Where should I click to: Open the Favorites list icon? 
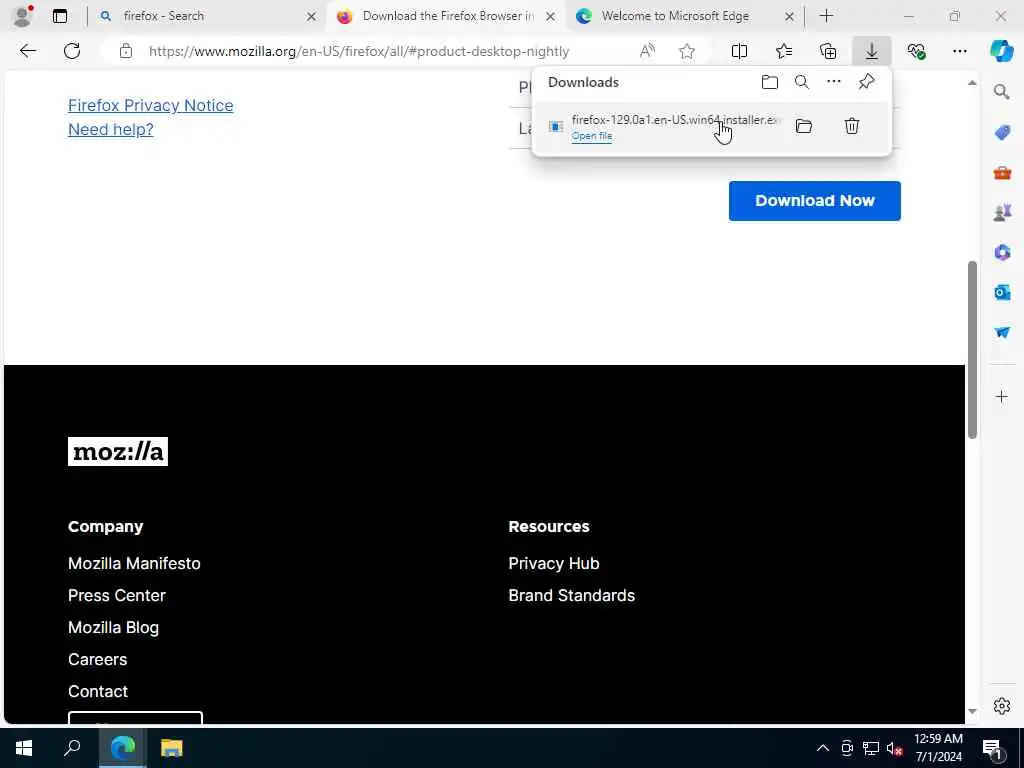[x=784, y=51]
